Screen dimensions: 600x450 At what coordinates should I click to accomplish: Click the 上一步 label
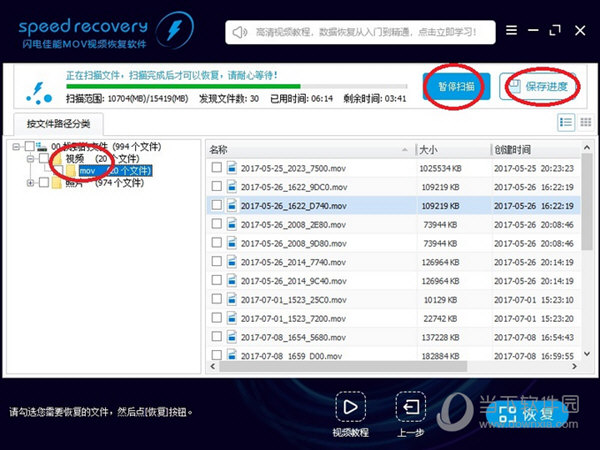(411, 432)
